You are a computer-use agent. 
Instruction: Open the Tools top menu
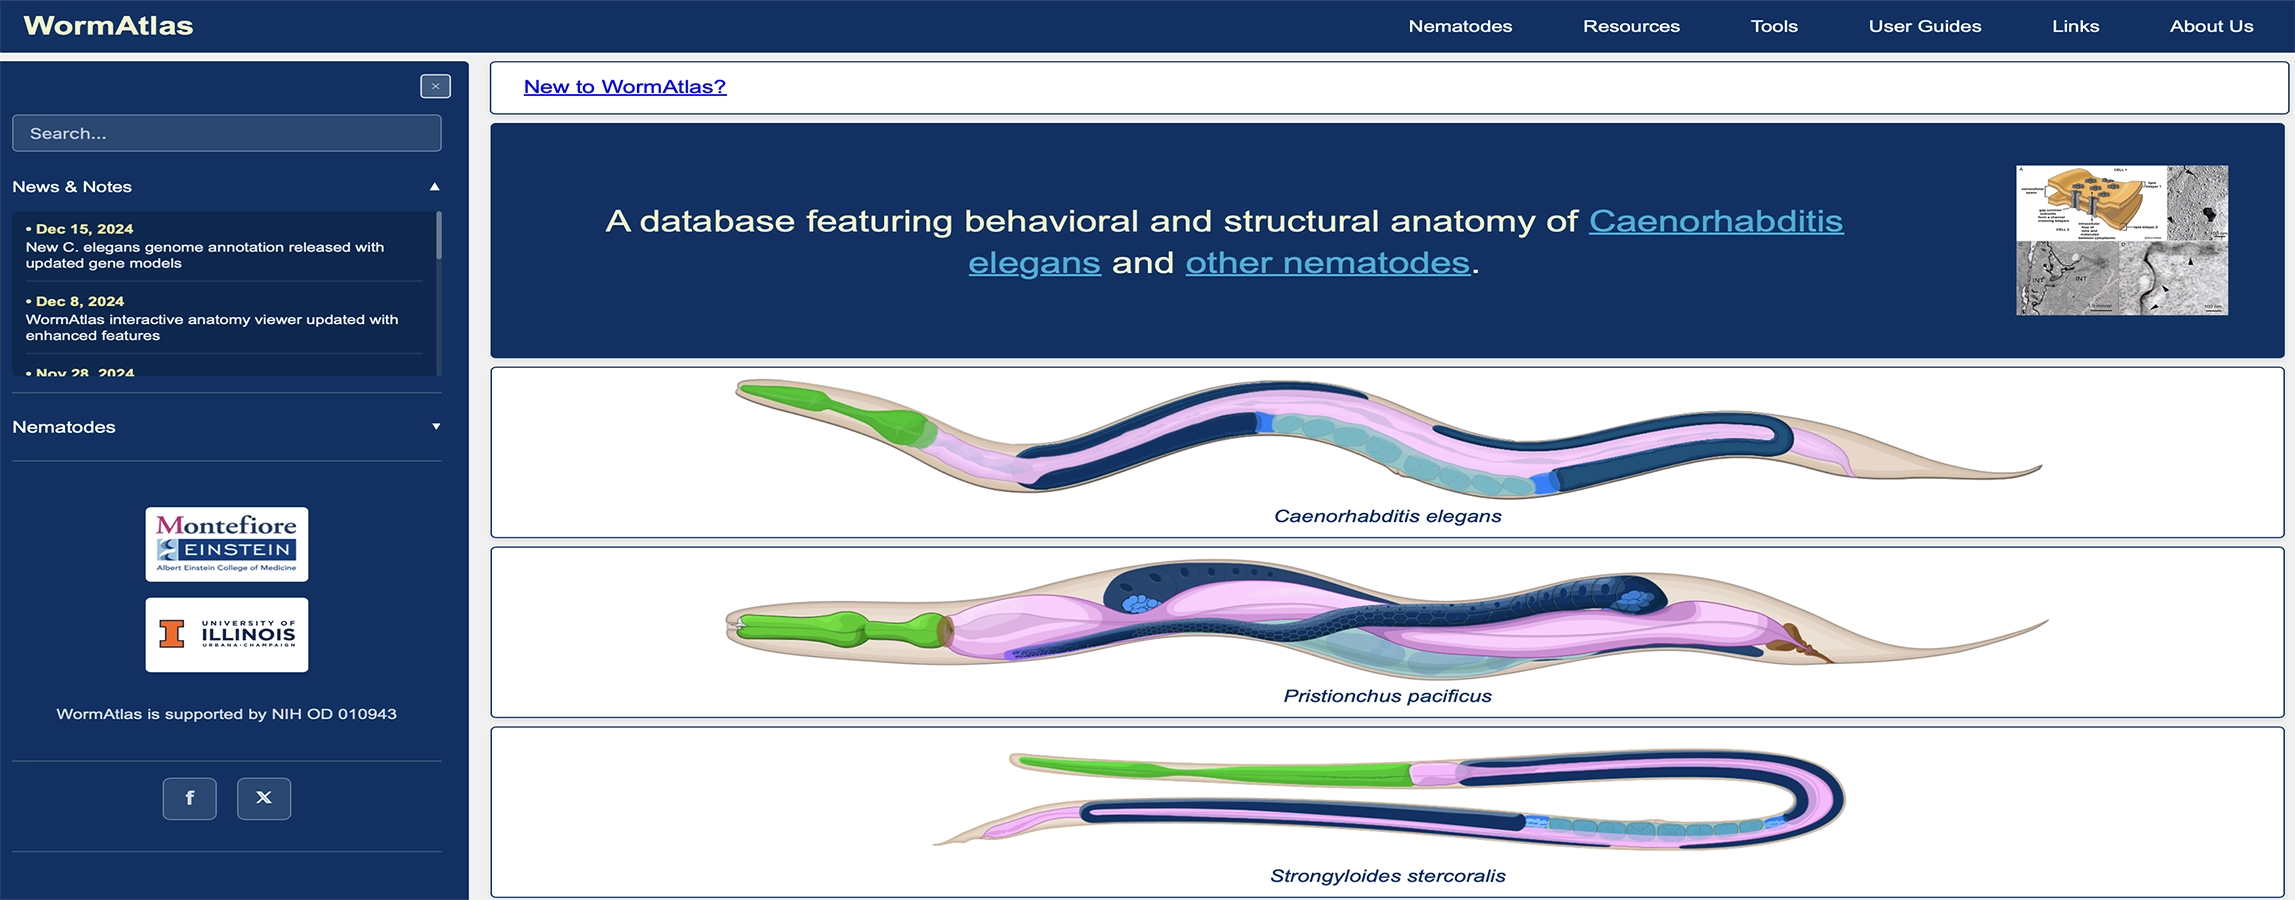[1774, 26]
